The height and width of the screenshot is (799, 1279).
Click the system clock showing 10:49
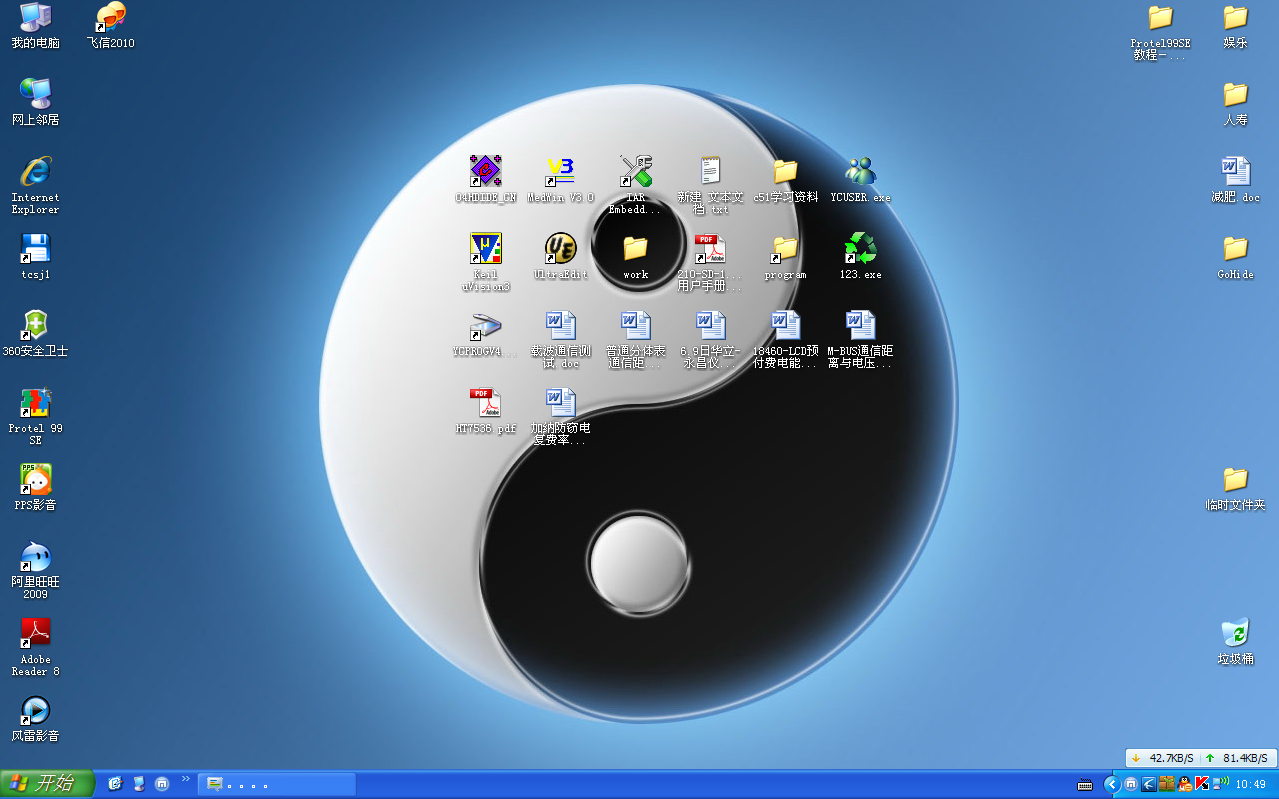tap(1251, 785)
